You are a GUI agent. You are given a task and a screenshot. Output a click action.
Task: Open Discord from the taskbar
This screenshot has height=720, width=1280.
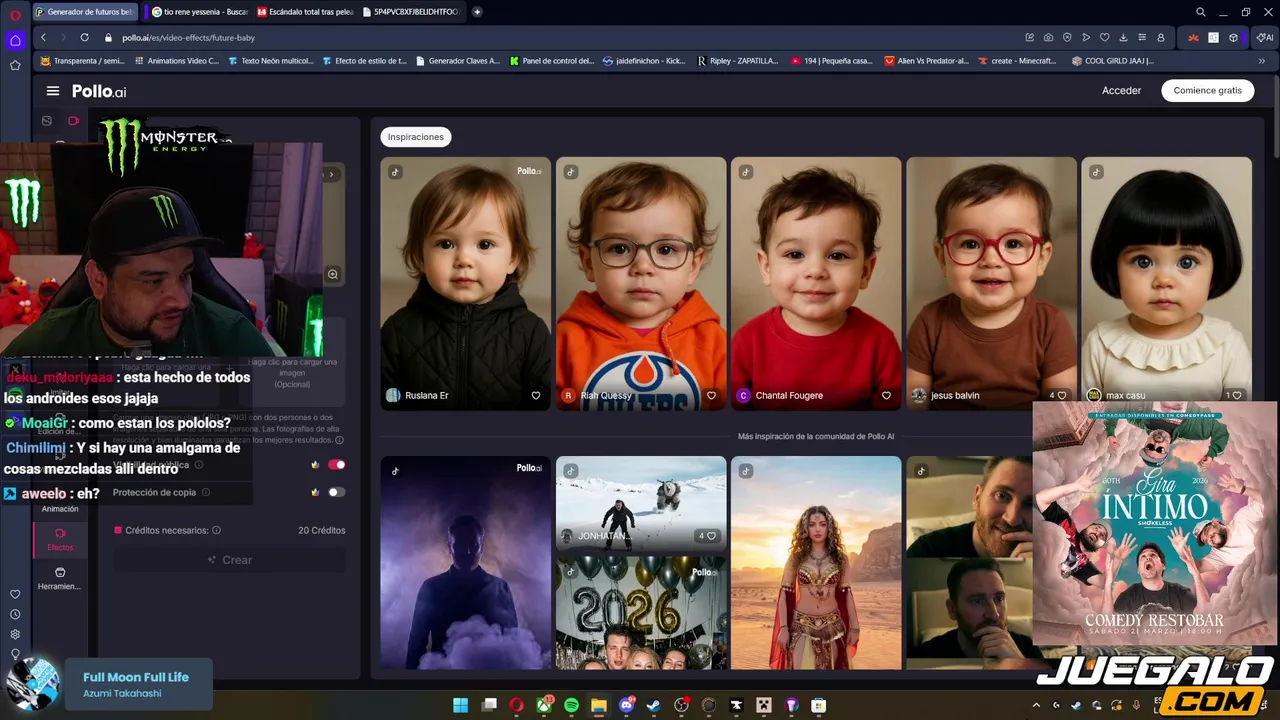click(626, 705)
